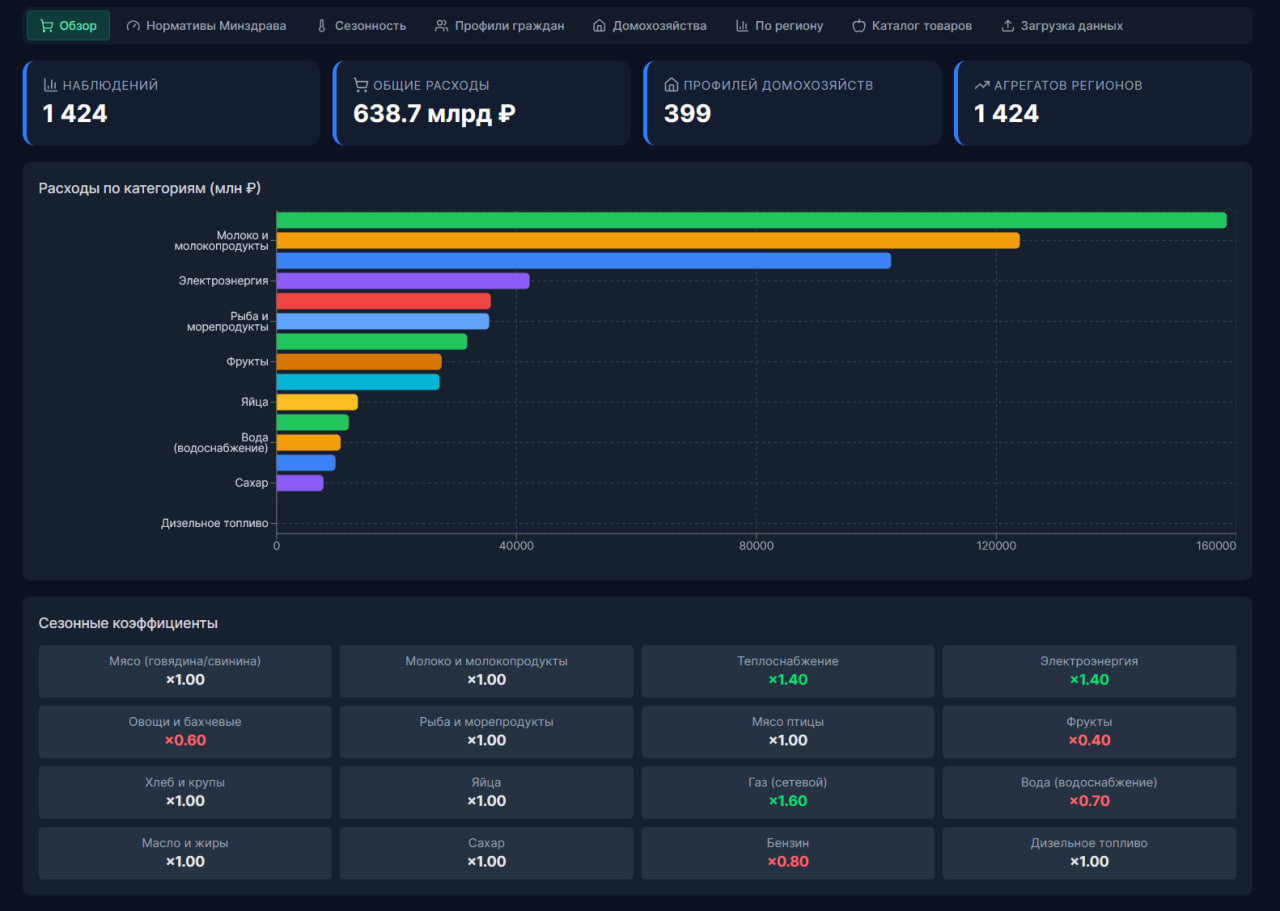Click the cart icon in the Общие расходы card
The width and height of the screenshot is (1280, 911).
(361, 85)
